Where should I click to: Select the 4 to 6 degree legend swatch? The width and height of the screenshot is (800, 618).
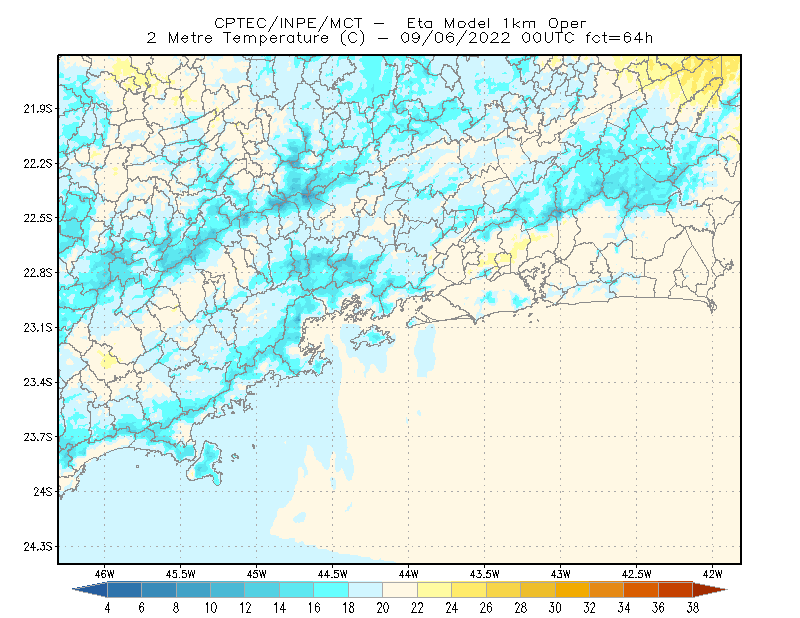pyautogui.click(x=124, y=590)
